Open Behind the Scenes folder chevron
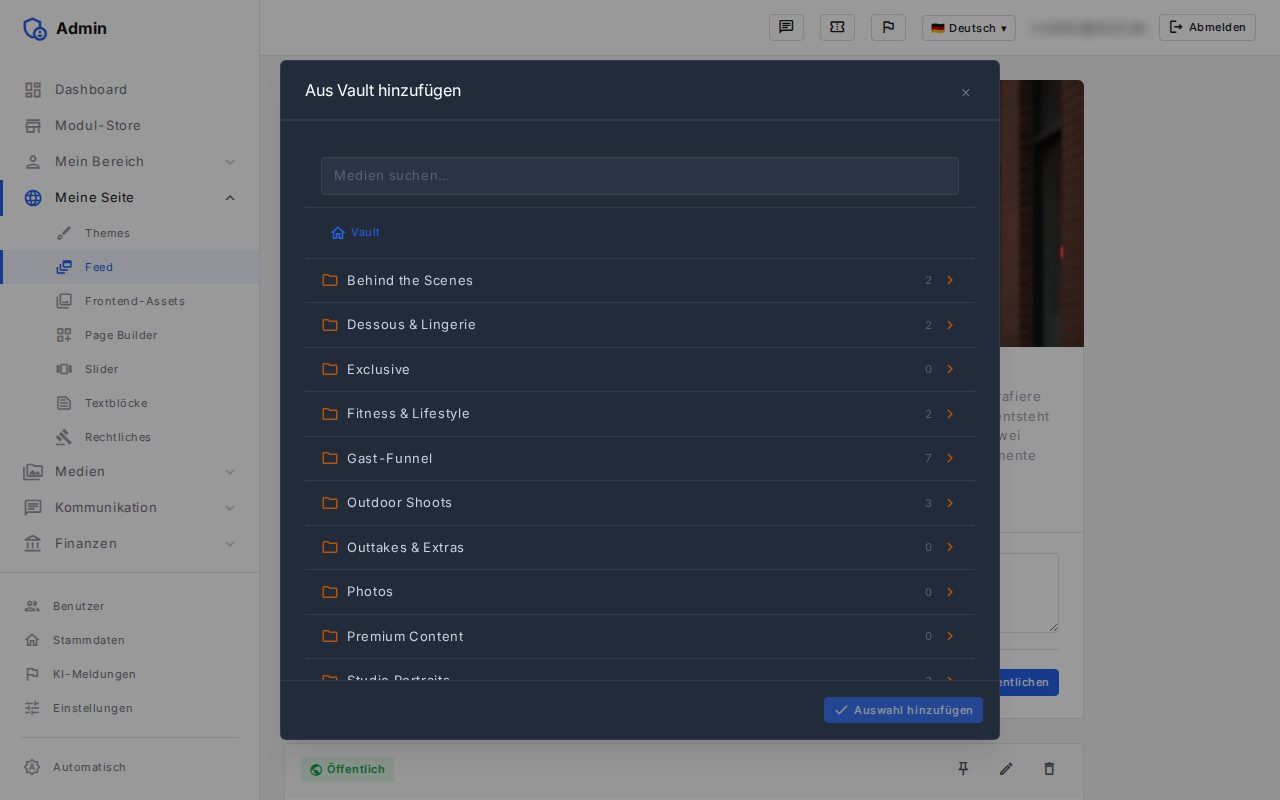 pyautogui.click(x=950, y=280)
